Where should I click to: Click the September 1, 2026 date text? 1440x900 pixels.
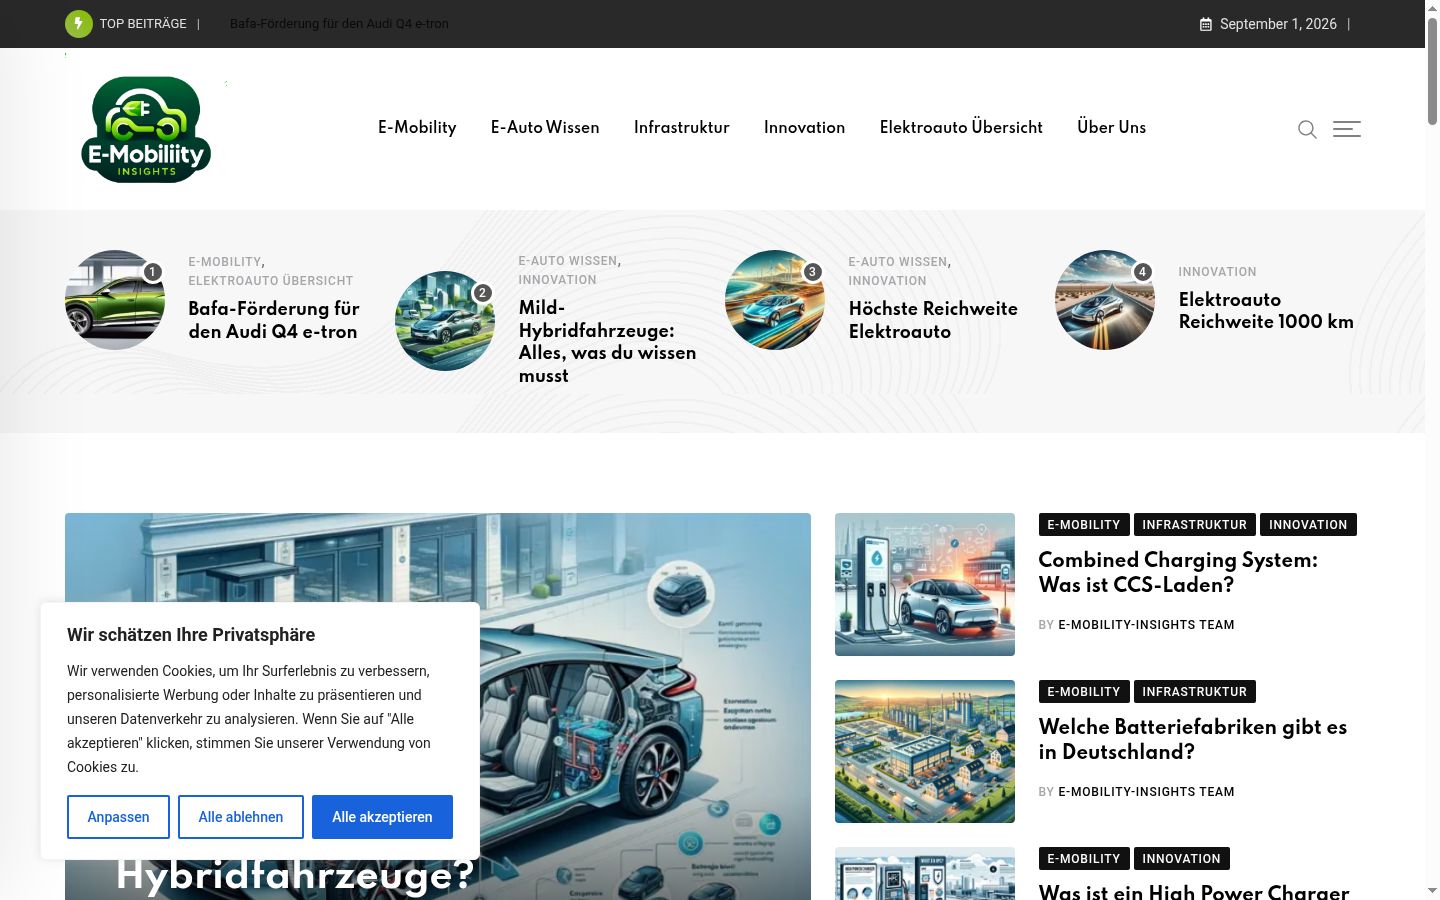1278,24
